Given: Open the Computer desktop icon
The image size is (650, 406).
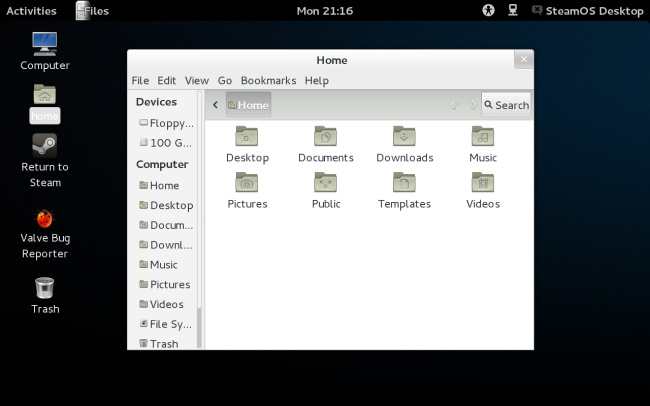Looking at the screenshot, I should click(45, 44).
